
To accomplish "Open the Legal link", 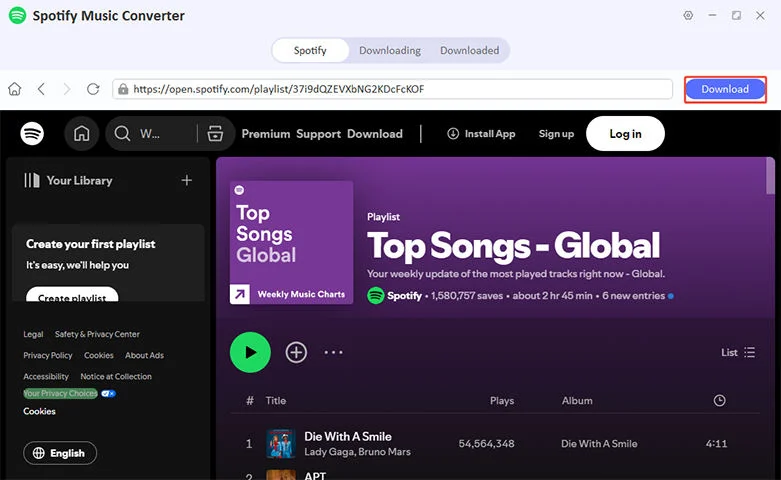I will click(x=33, y=334).
